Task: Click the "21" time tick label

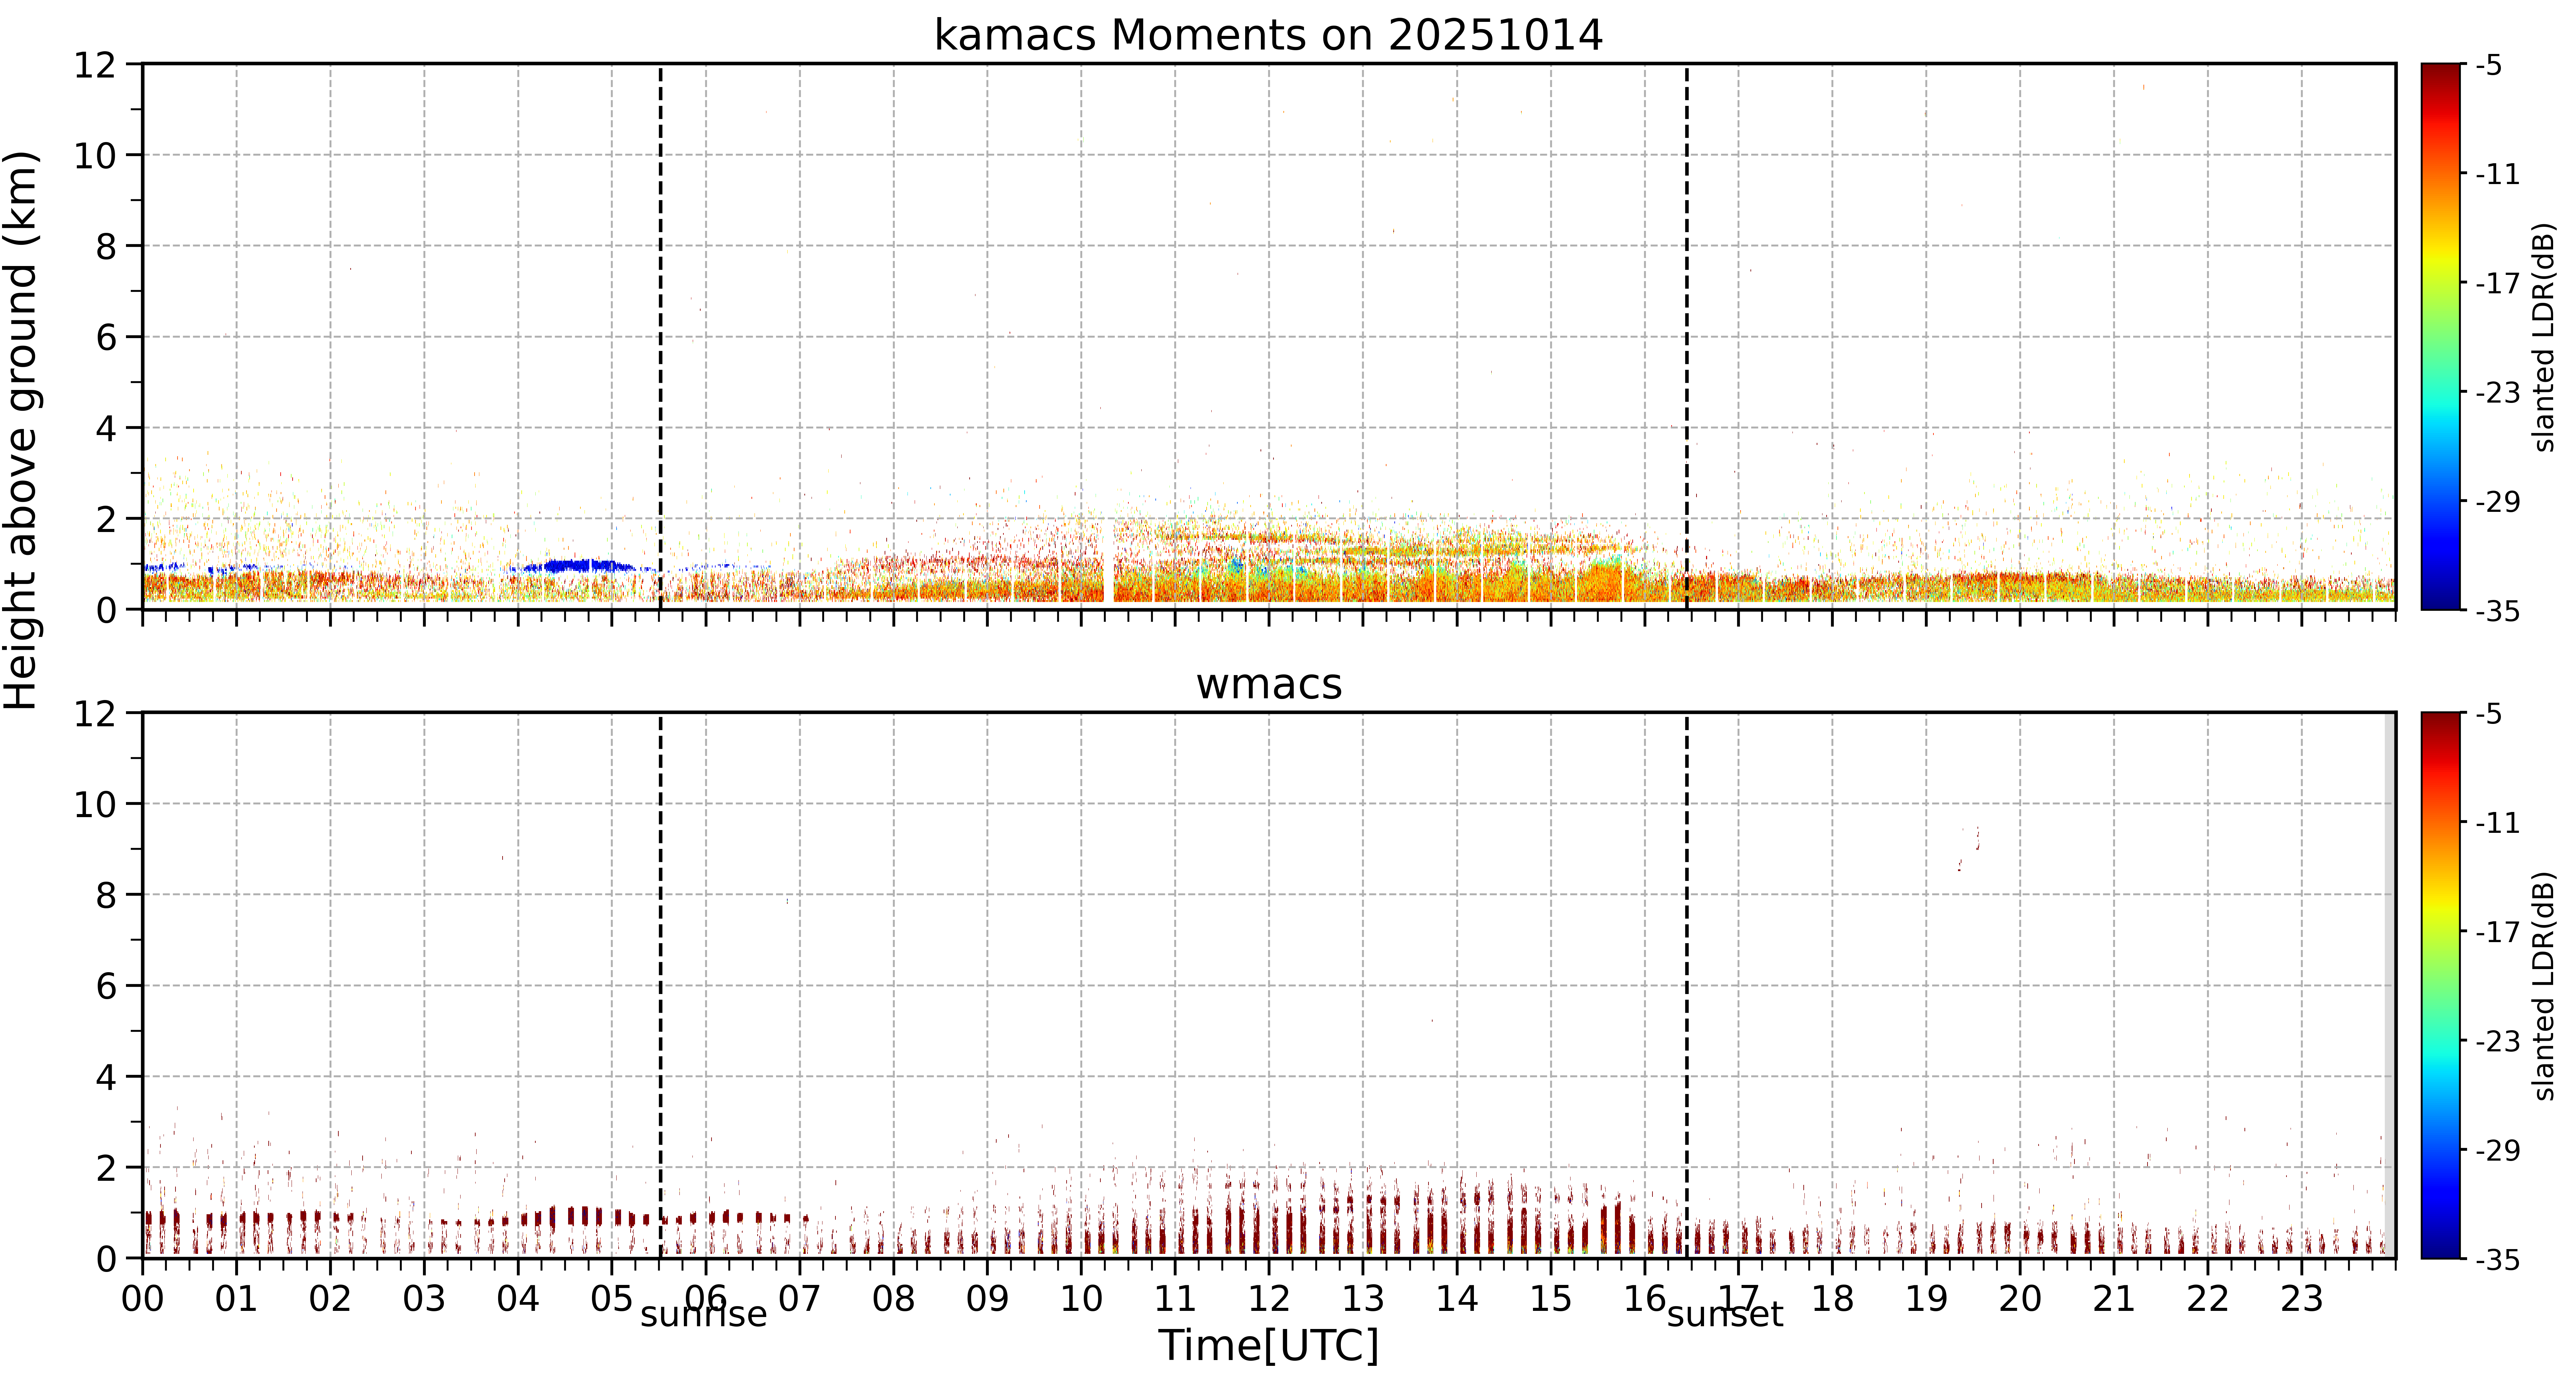Action: point(2114,1299)
